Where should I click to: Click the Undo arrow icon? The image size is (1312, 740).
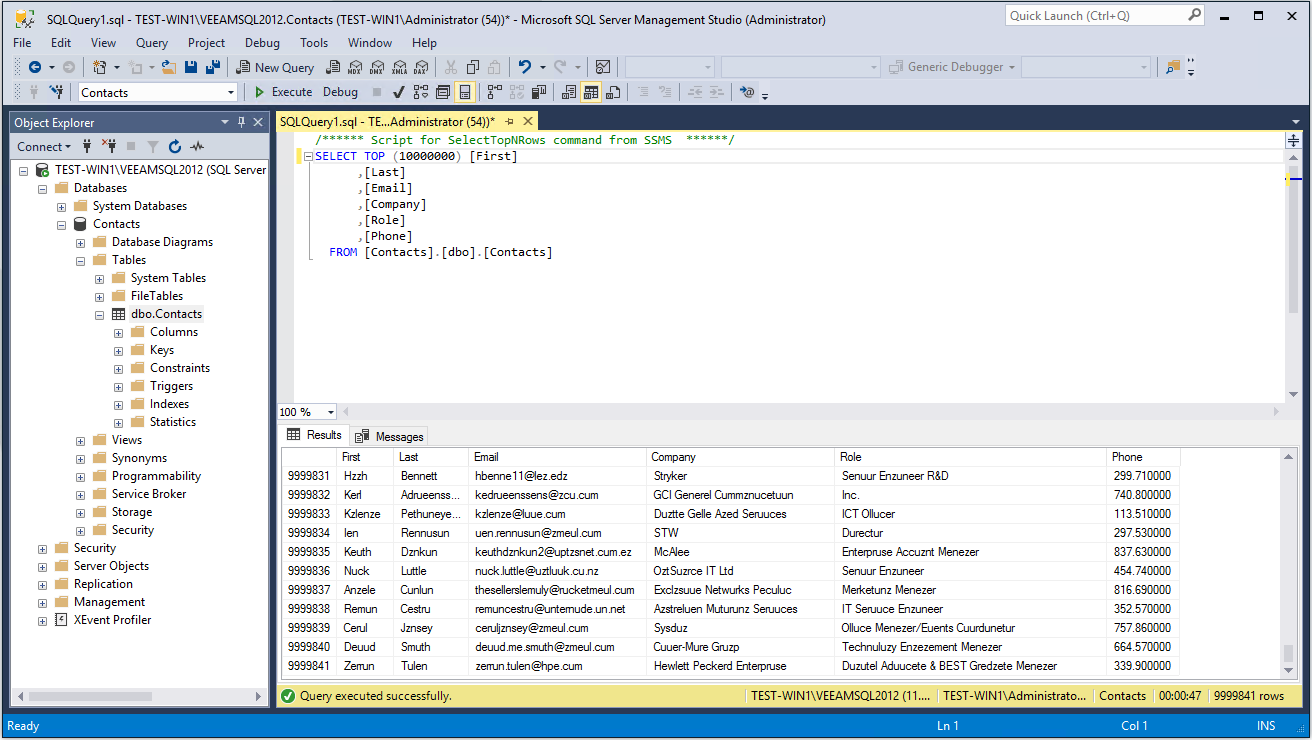tap(525, 67)
